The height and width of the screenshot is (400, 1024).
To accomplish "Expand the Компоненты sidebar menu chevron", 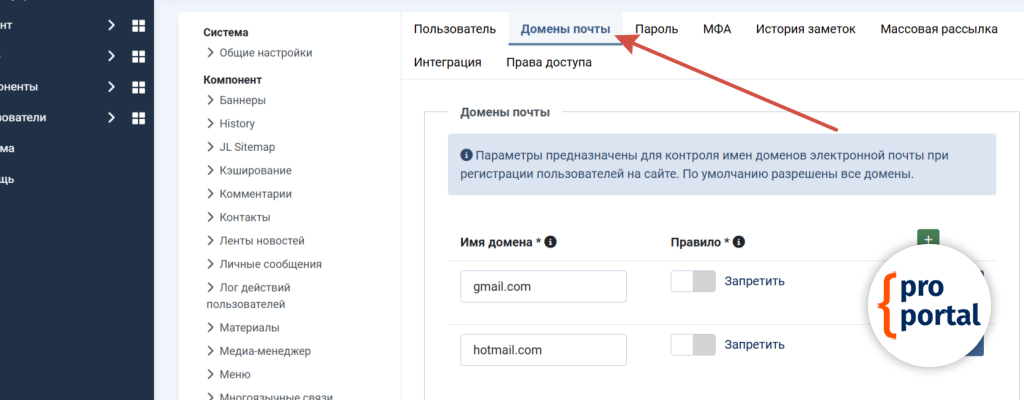I will [112, 87].
